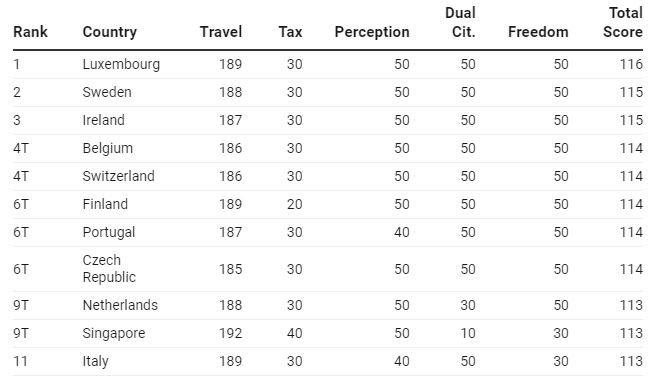
Task: Click the Travel column header
Action: pos(221,32)
